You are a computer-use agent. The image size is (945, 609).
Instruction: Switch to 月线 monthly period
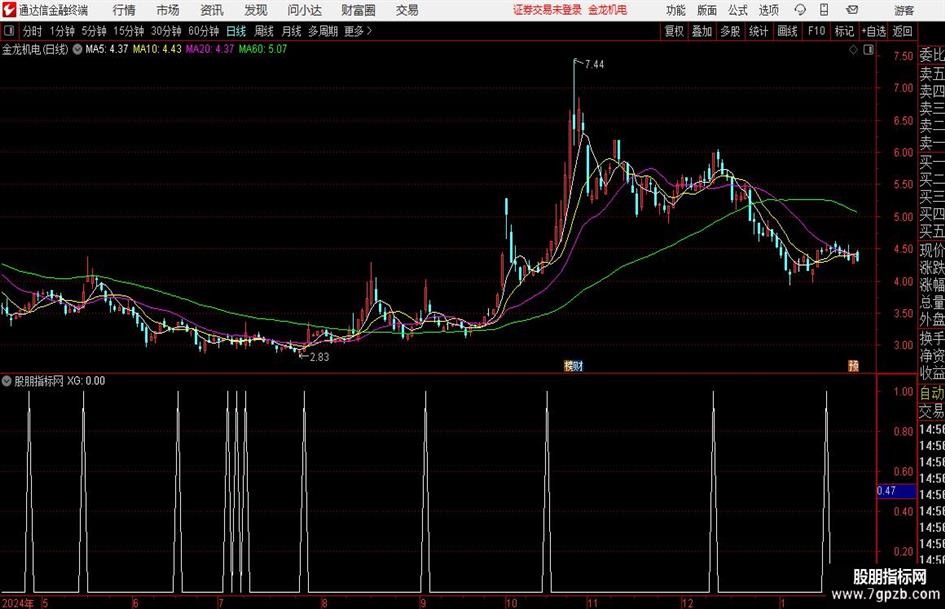292,31
